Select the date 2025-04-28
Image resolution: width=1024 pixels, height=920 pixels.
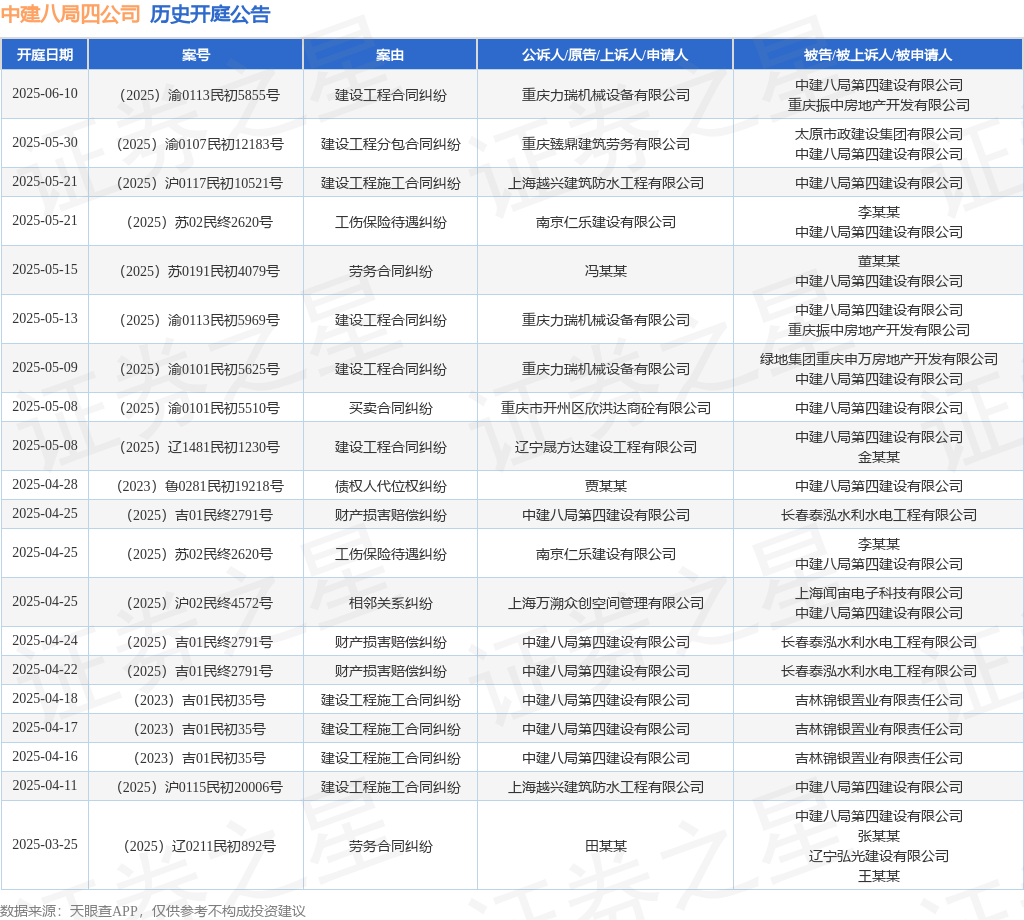coord(44,484)
